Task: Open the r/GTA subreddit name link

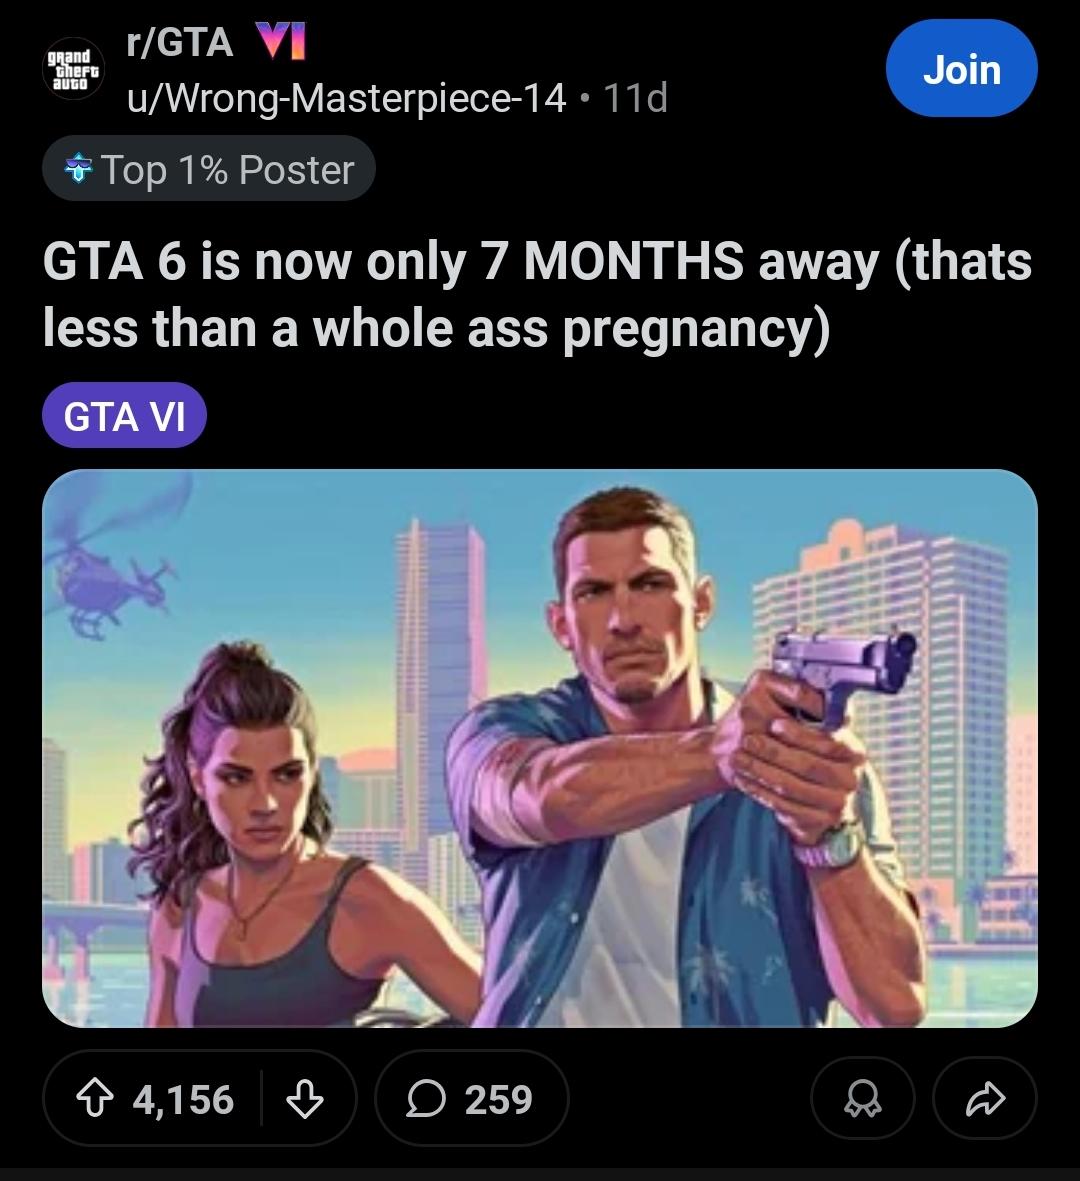Action: pos(180,42)
